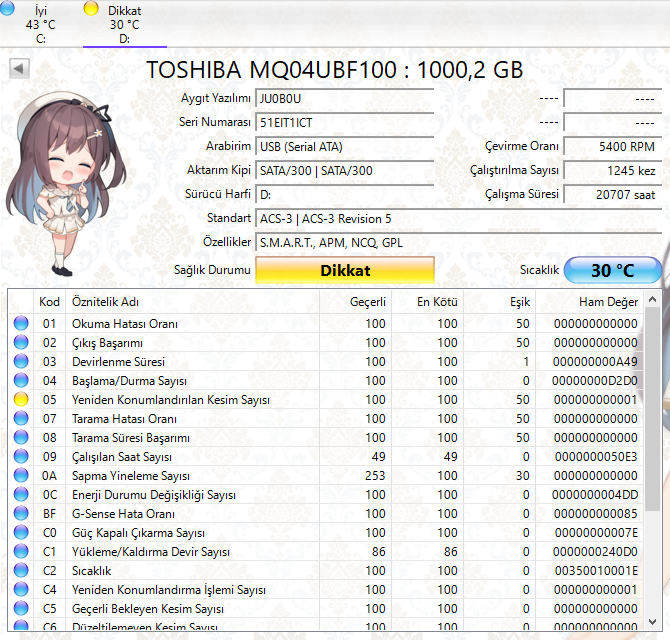The width and height of the screenshot is (670, 640).
Task: Click the status orb for Sıcaklık attribute C2
Action: click(x=21, y=570)
